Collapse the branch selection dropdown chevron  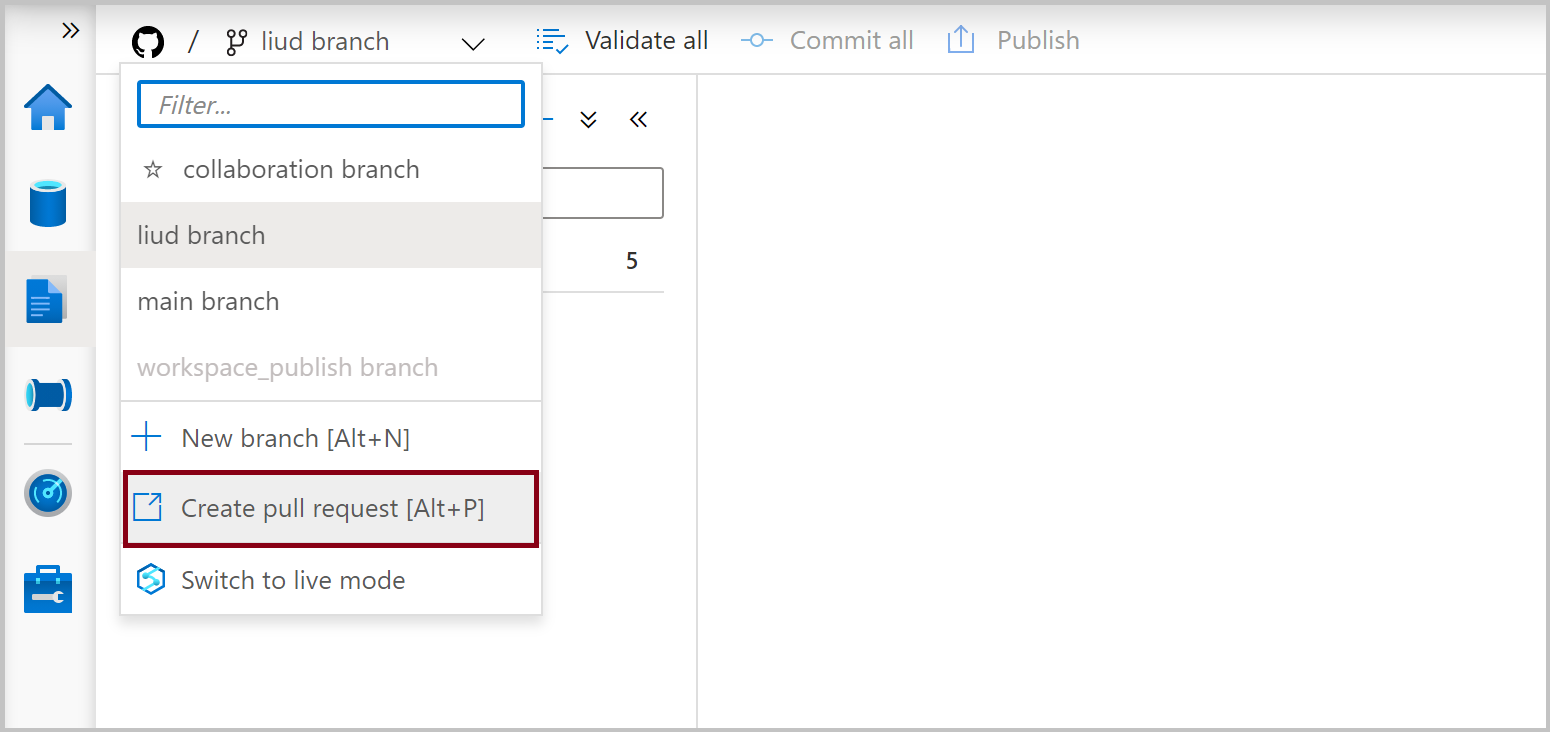472,43
